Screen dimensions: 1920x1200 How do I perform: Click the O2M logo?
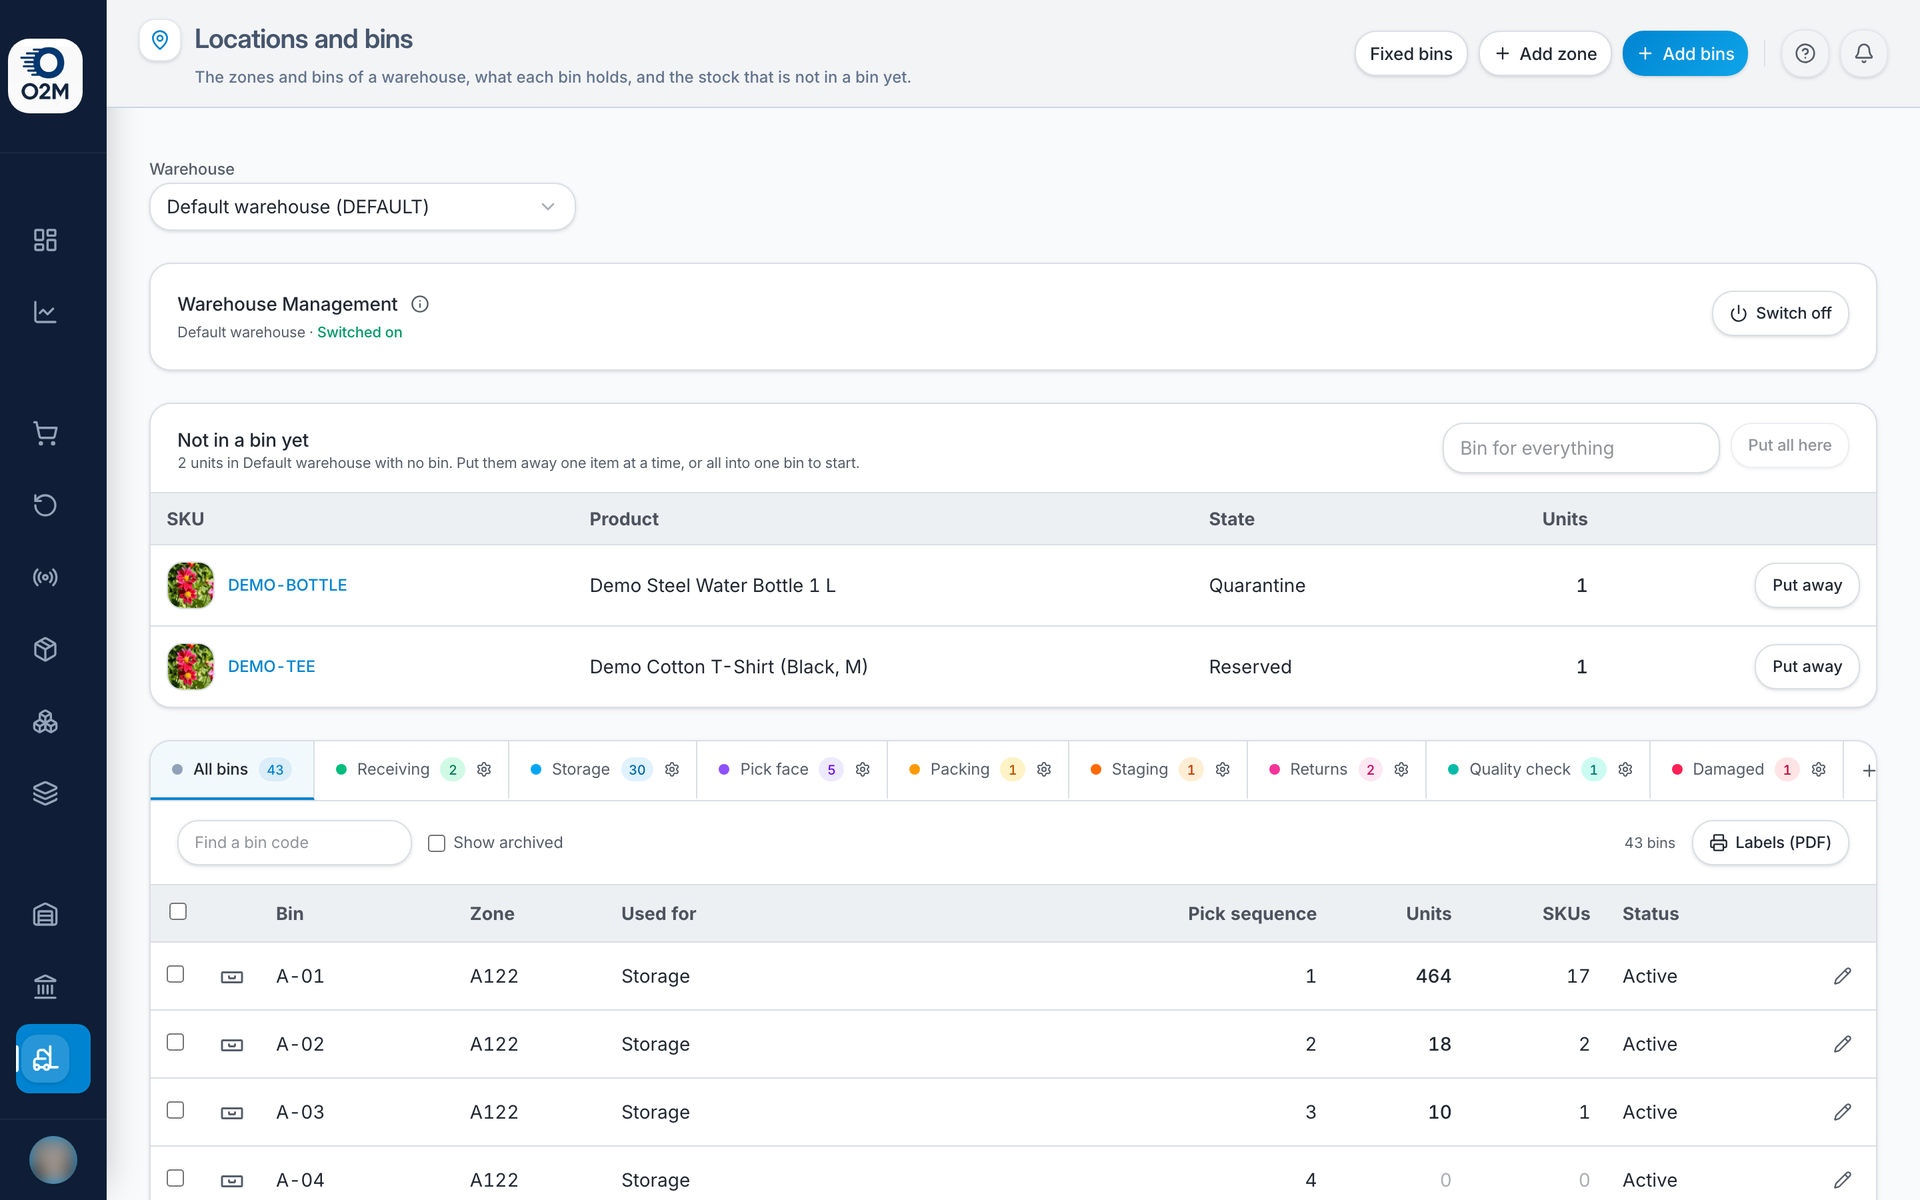click(45, 76)
